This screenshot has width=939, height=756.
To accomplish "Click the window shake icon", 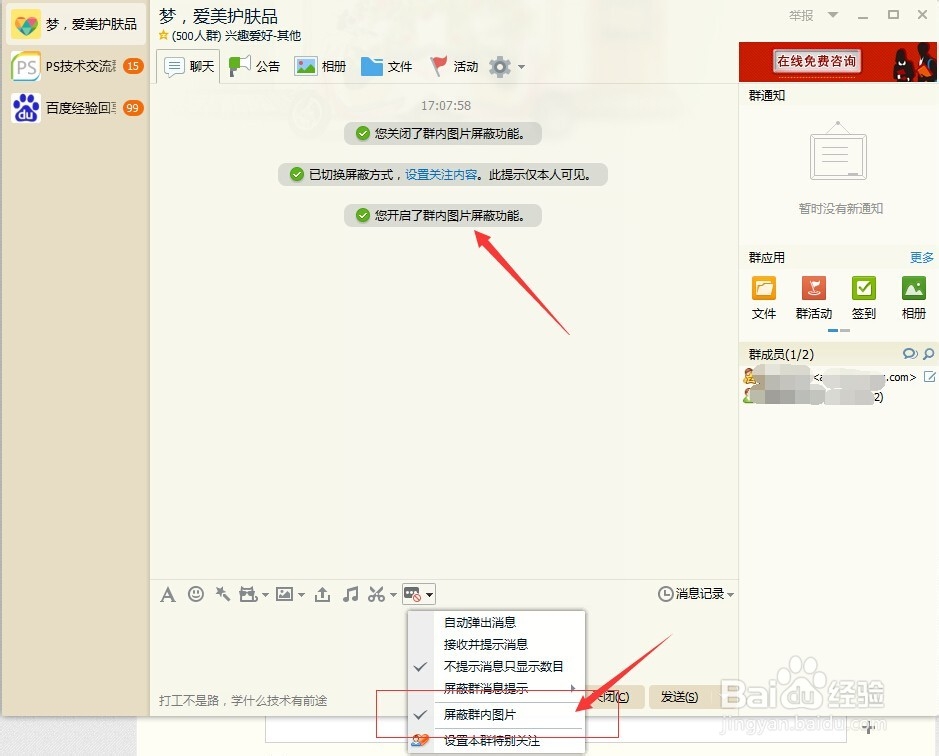I will (222, 594).
